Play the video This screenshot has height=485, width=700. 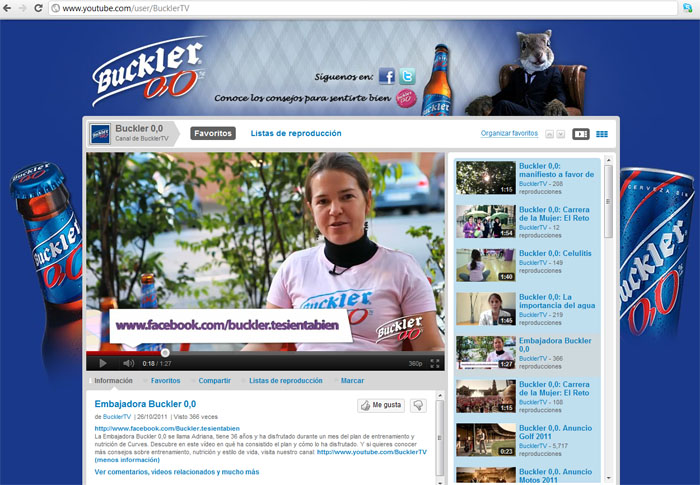click(x=103, y=364)
